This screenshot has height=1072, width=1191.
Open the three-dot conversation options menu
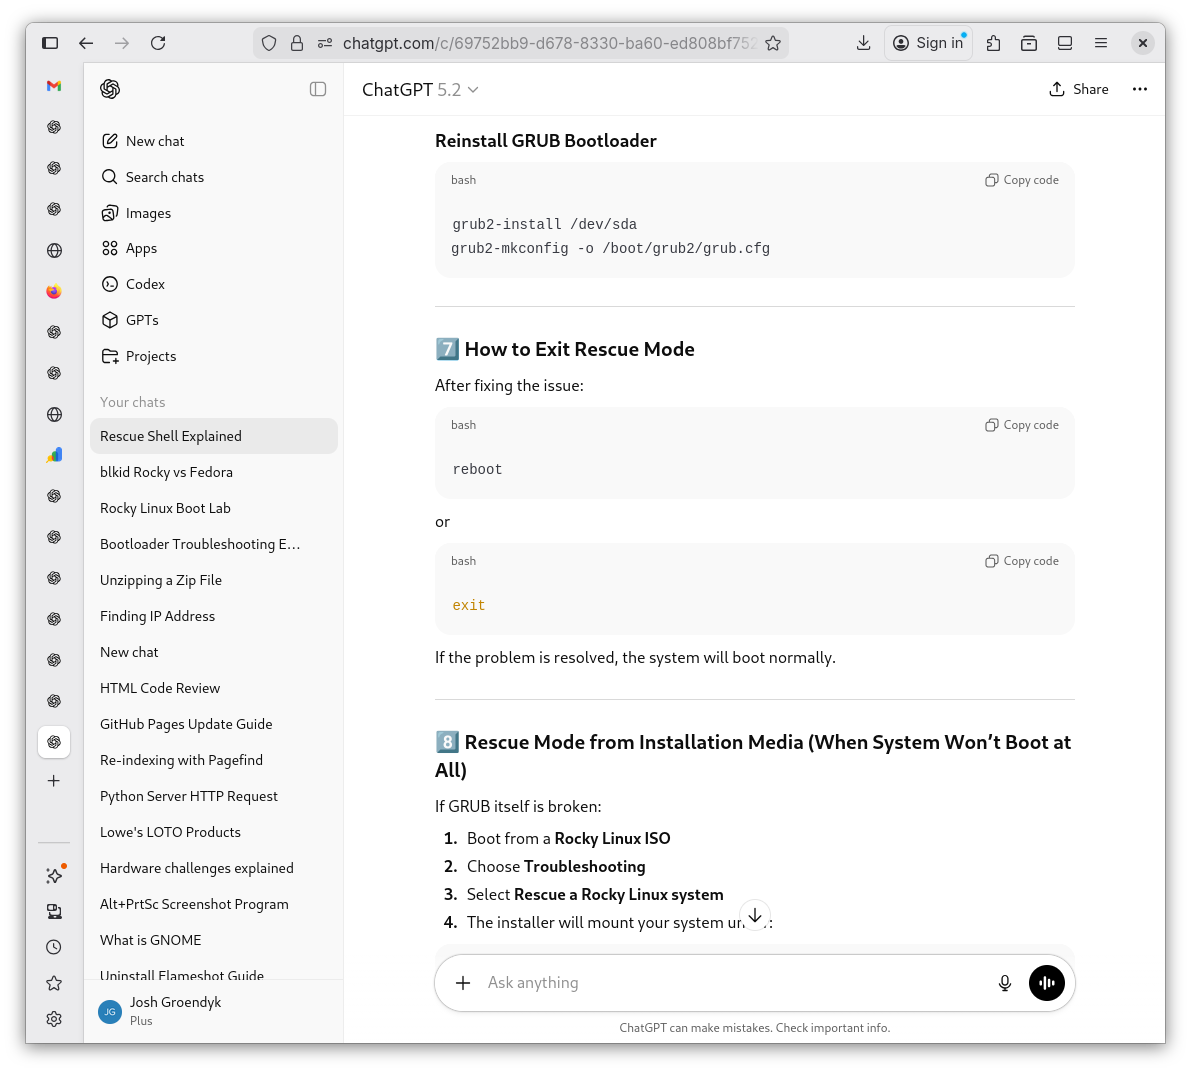point(1139,89)
